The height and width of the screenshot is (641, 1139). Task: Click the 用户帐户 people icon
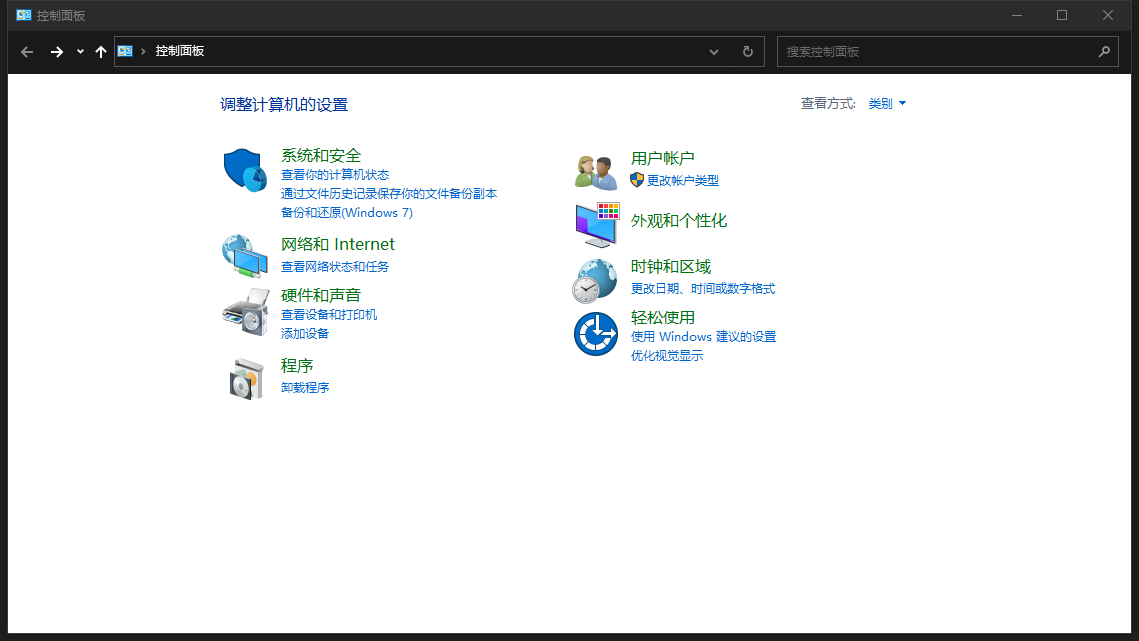pyautogui.click(x=595, y=170)
